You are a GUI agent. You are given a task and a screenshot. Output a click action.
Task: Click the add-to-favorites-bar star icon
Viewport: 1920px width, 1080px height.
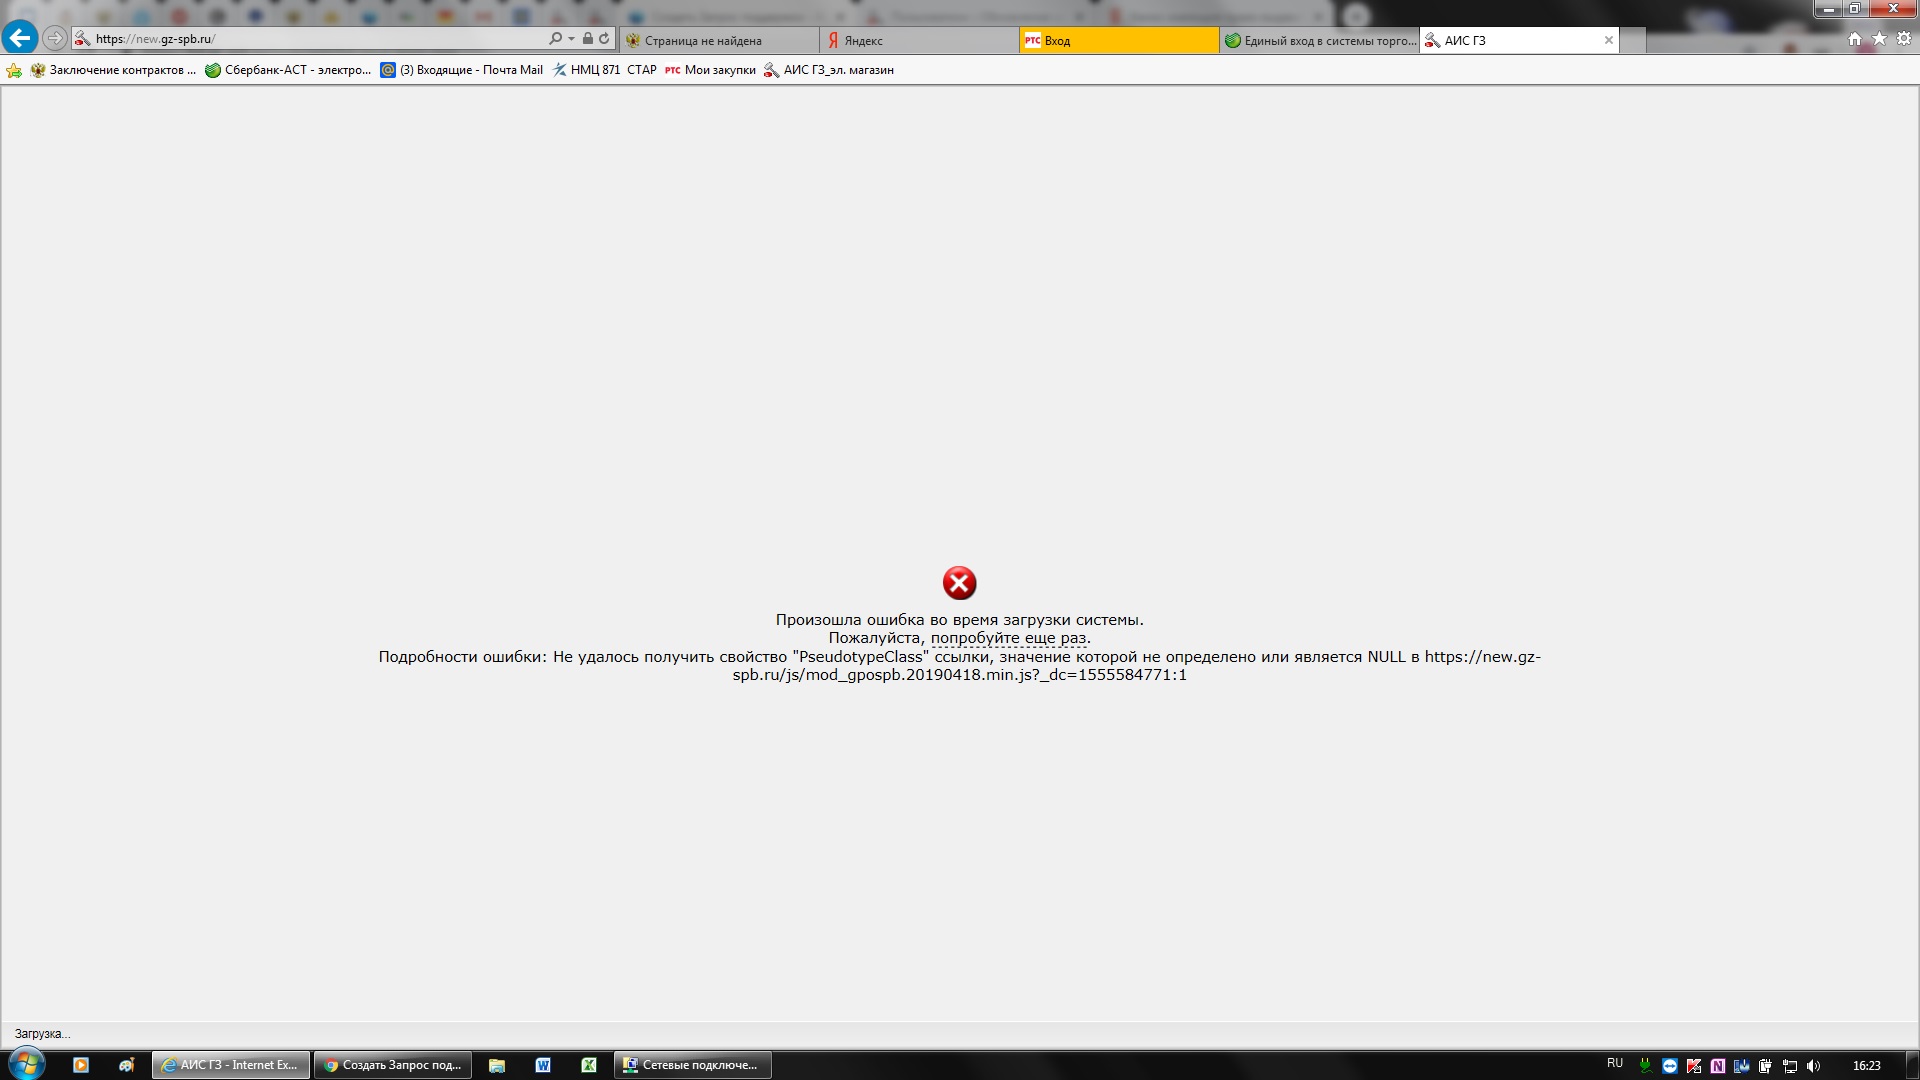[14, 70]
